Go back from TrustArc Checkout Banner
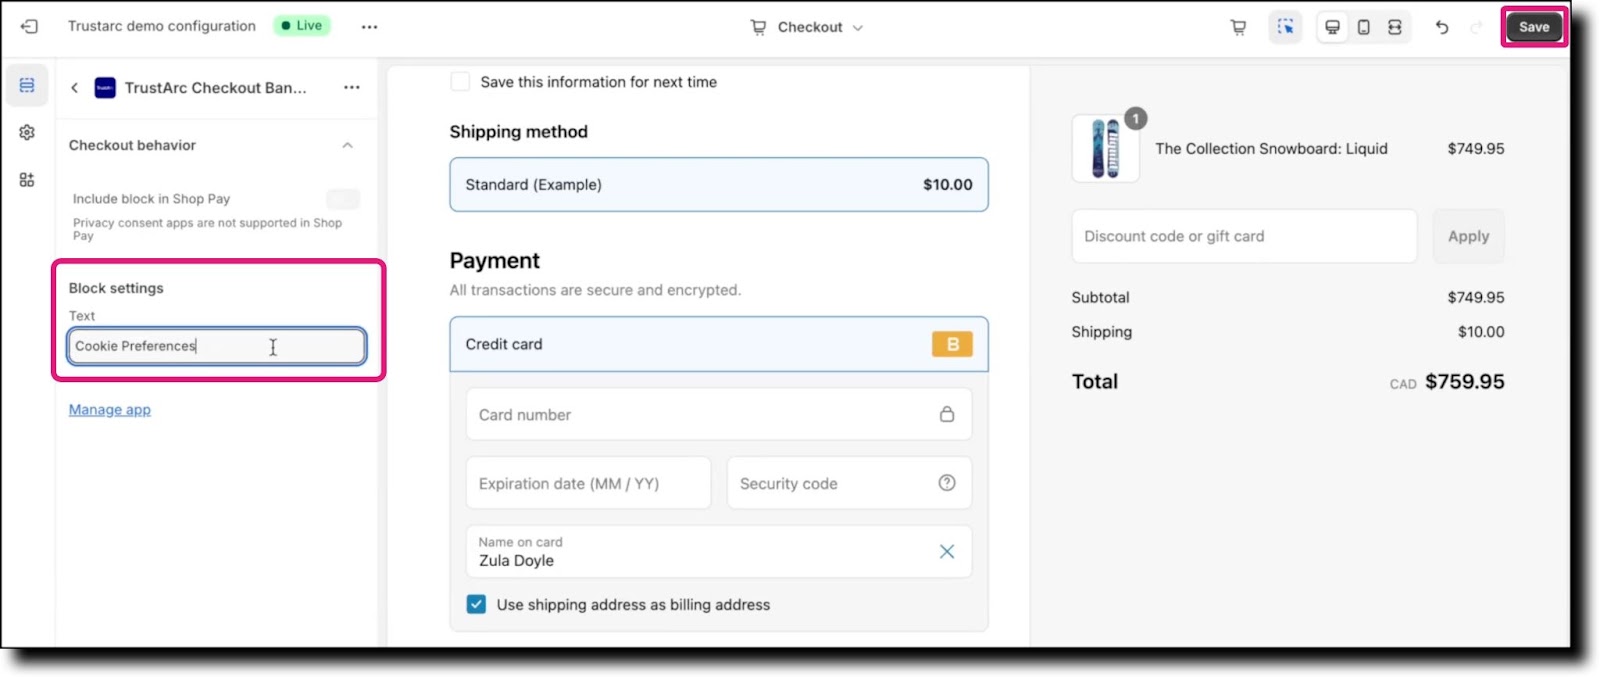This screenshot has width=1600, height=677. tap(74, 88)
